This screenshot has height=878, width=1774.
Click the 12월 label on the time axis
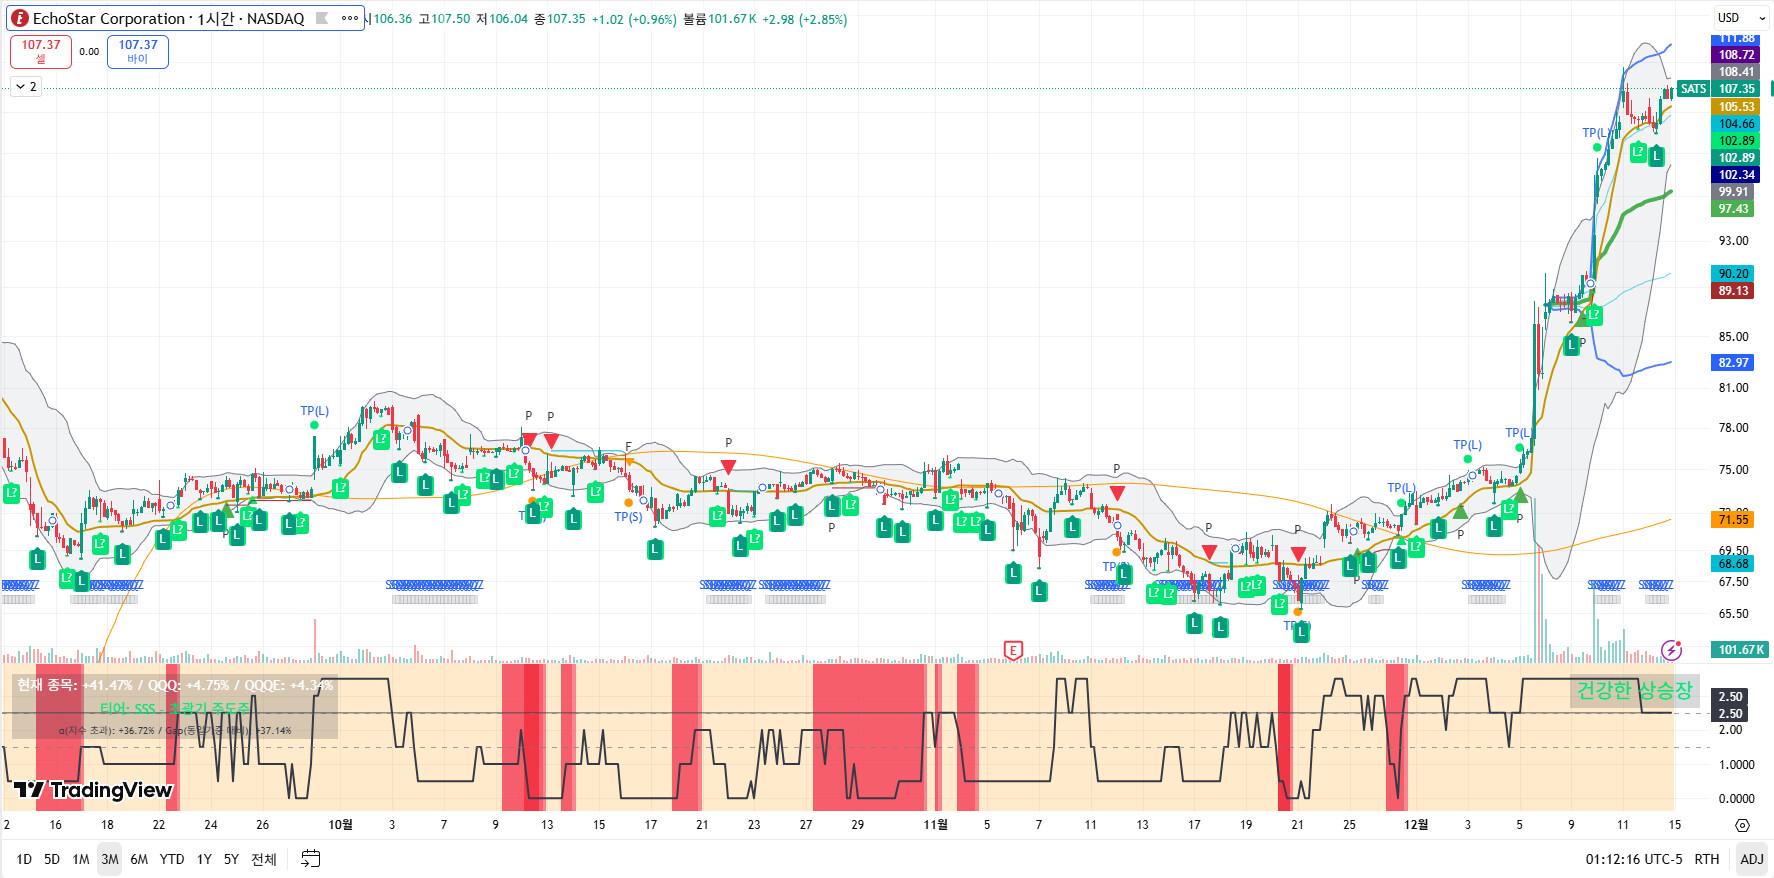coord(1416,825)
